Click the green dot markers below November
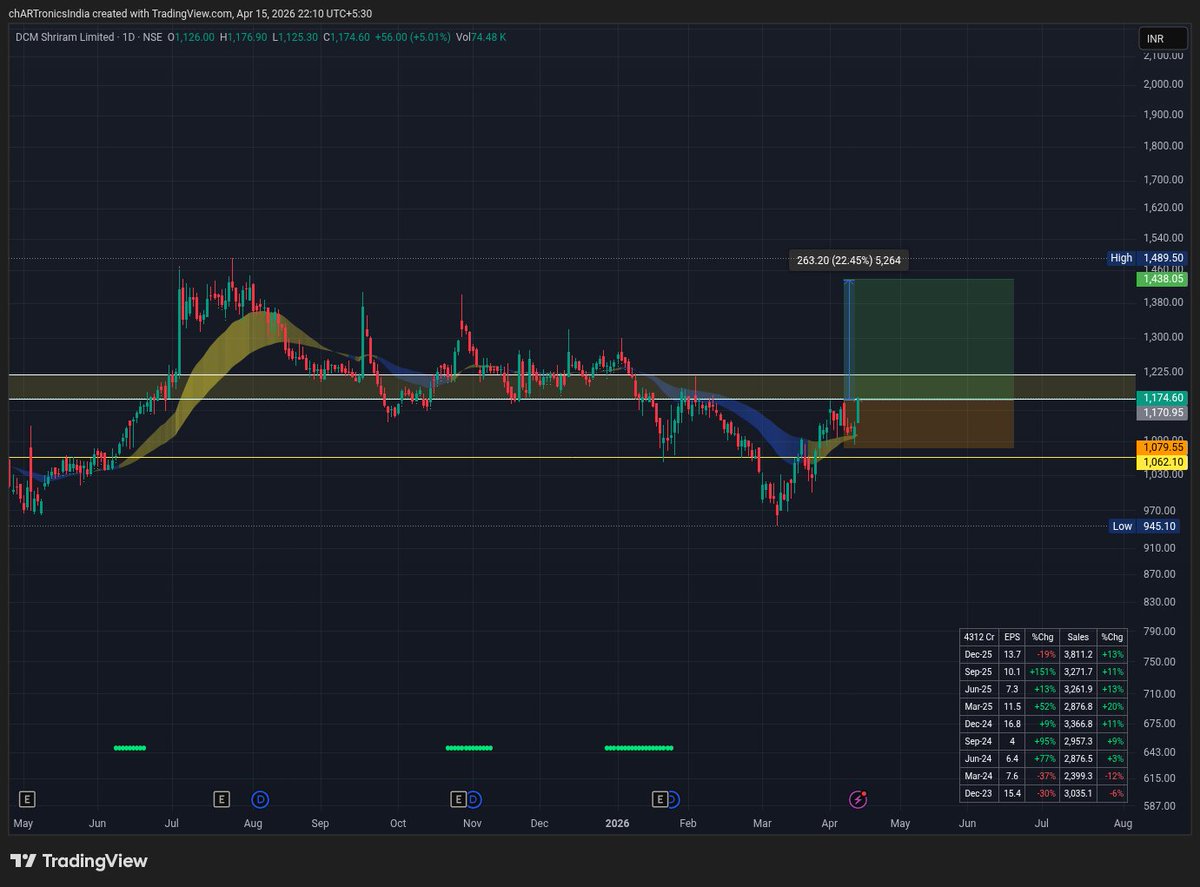 click(470, 747)
